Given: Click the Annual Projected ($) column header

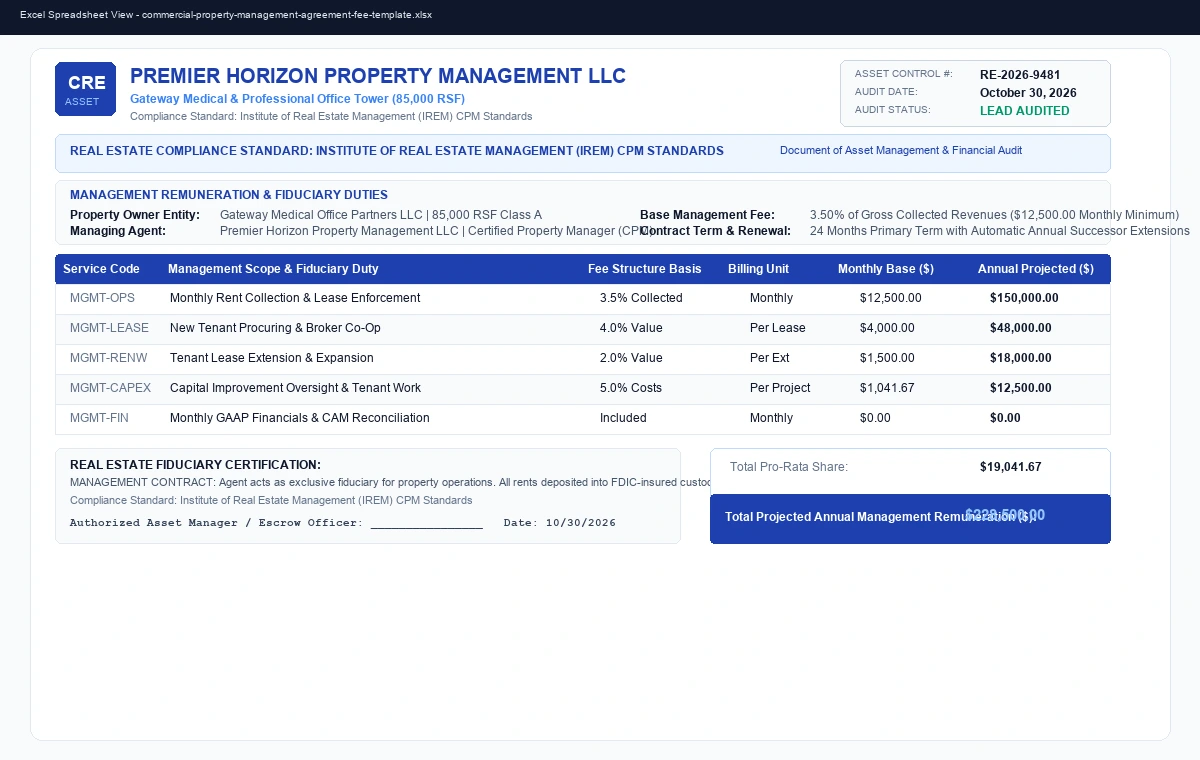Looking at the screenshot, I should [x=1036, y=269].
